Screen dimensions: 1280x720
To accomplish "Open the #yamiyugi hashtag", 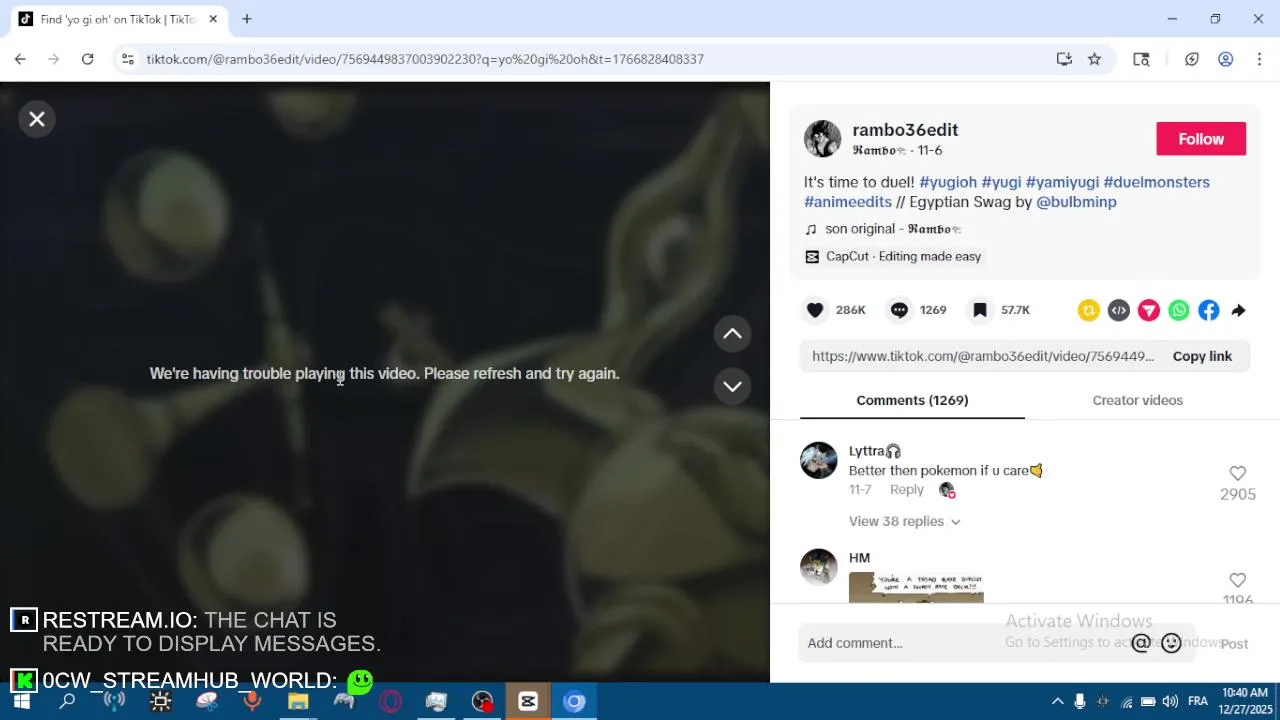I will click(x=1062, y=182).
